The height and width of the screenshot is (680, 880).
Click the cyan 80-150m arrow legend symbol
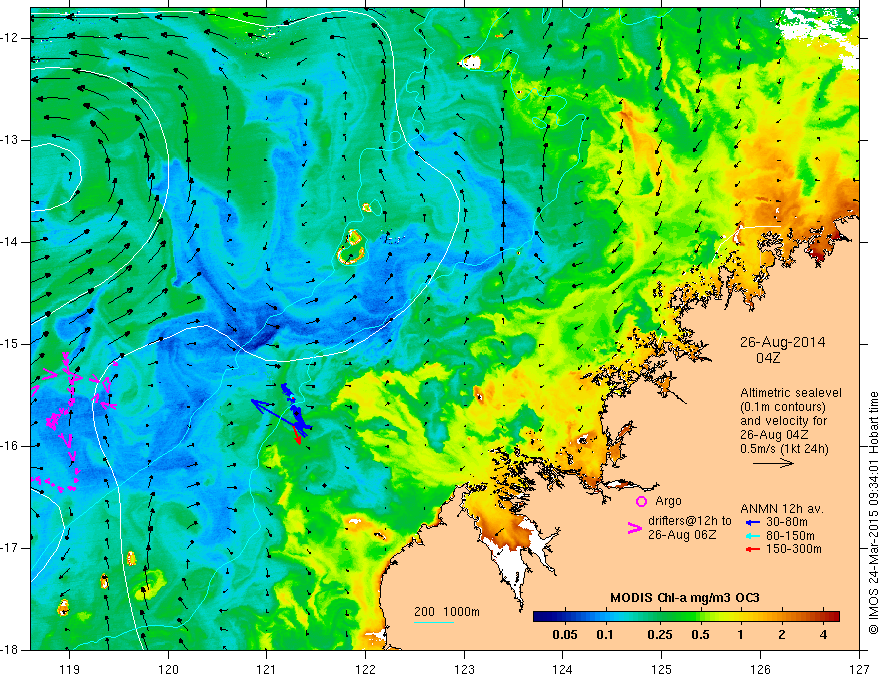point(752,536)
